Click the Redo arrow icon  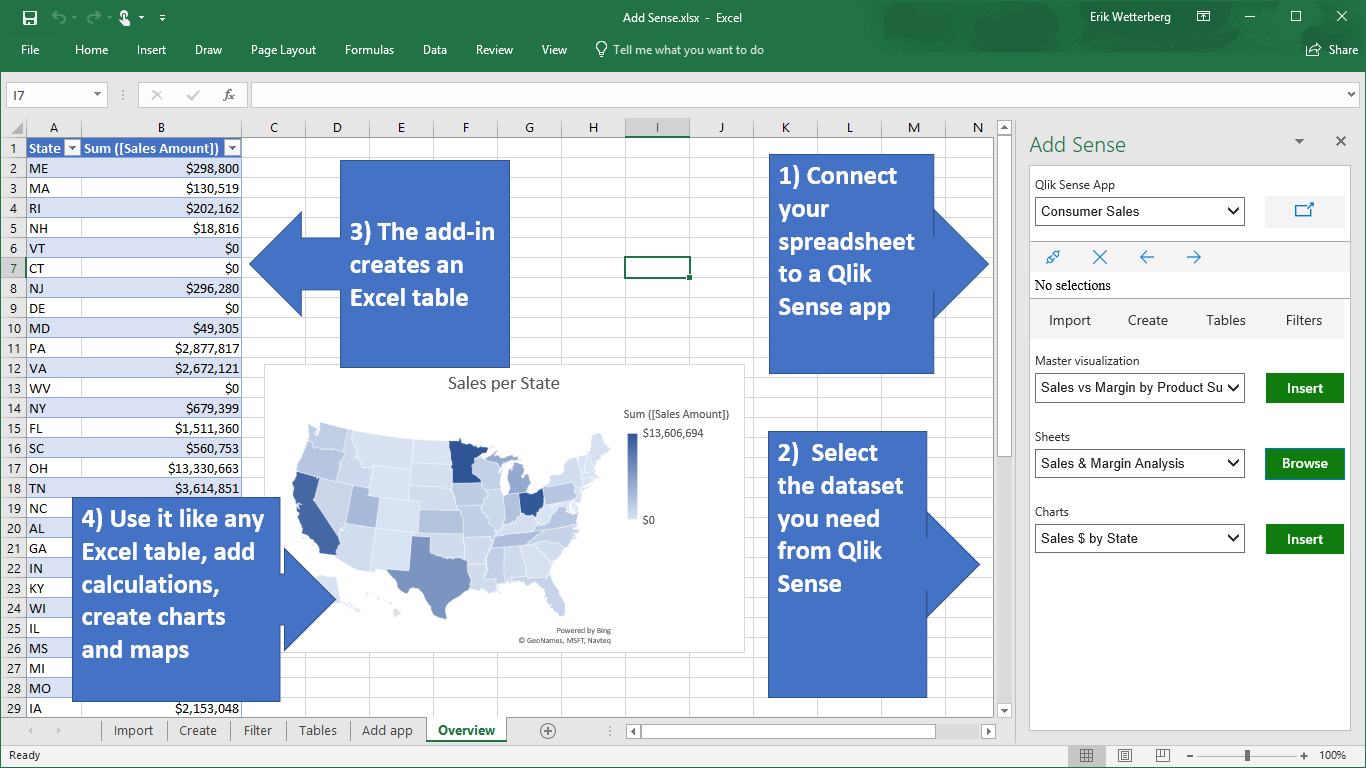[94, 17]
